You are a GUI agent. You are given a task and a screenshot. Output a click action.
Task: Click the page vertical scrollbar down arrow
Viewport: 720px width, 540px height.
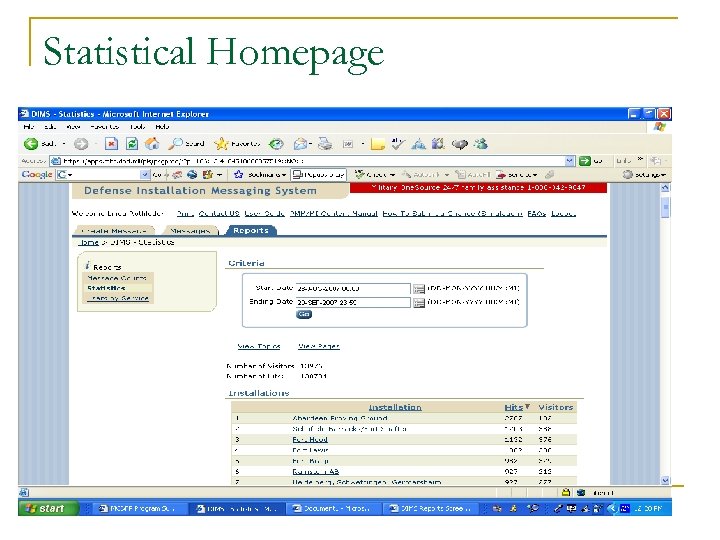[x=665, y=480]
